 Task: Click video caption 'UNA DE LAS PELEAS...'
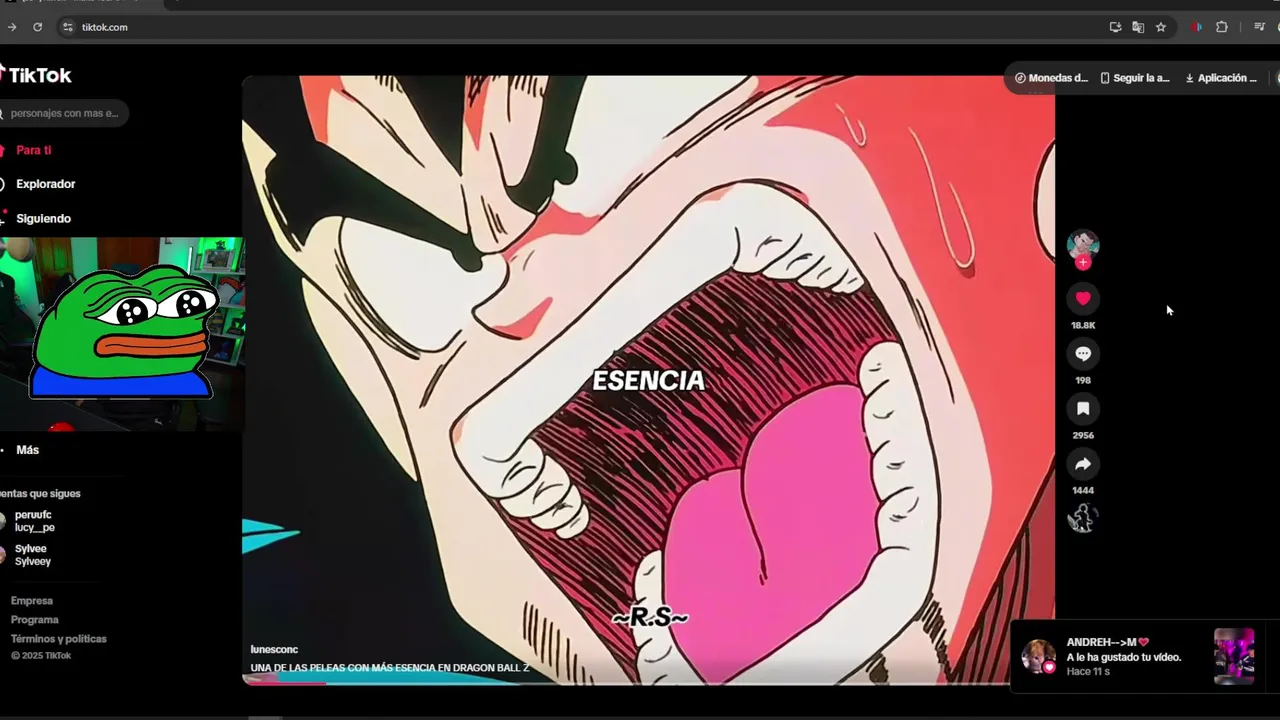[389, 668]
